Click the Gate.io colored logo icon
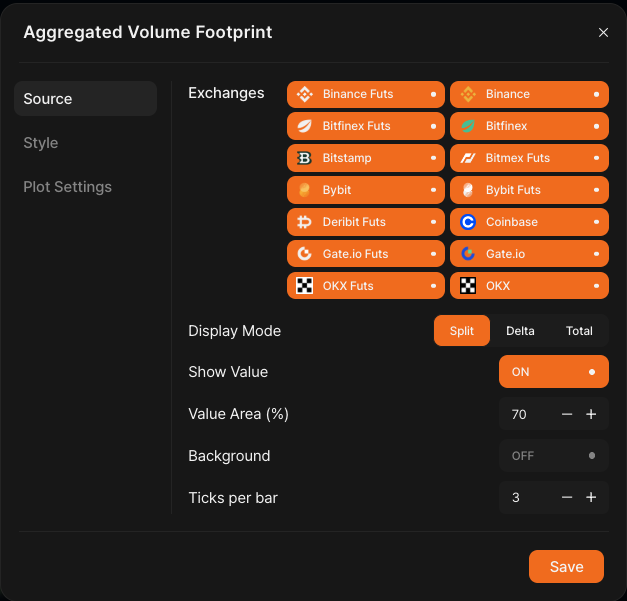This screenshot has height=601, width=627. [468, 254]
